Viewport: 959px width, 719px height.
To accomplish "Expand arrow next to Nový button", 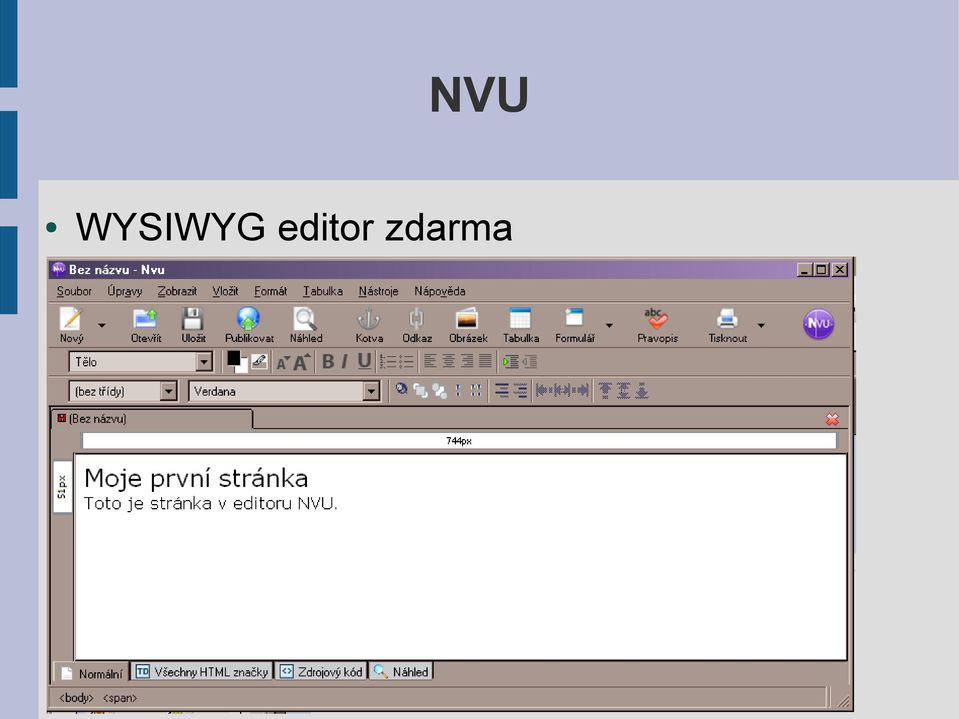I will (102, 326).
